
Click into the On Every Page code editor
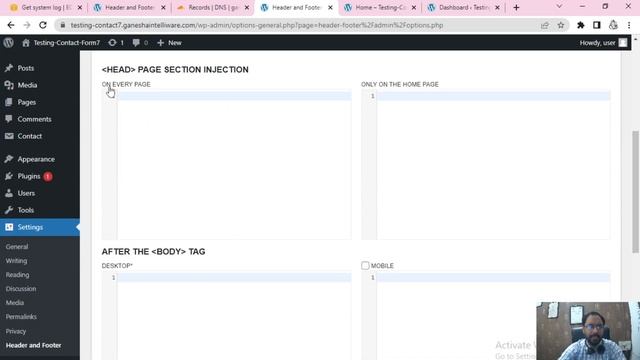[x=227, y=164]
